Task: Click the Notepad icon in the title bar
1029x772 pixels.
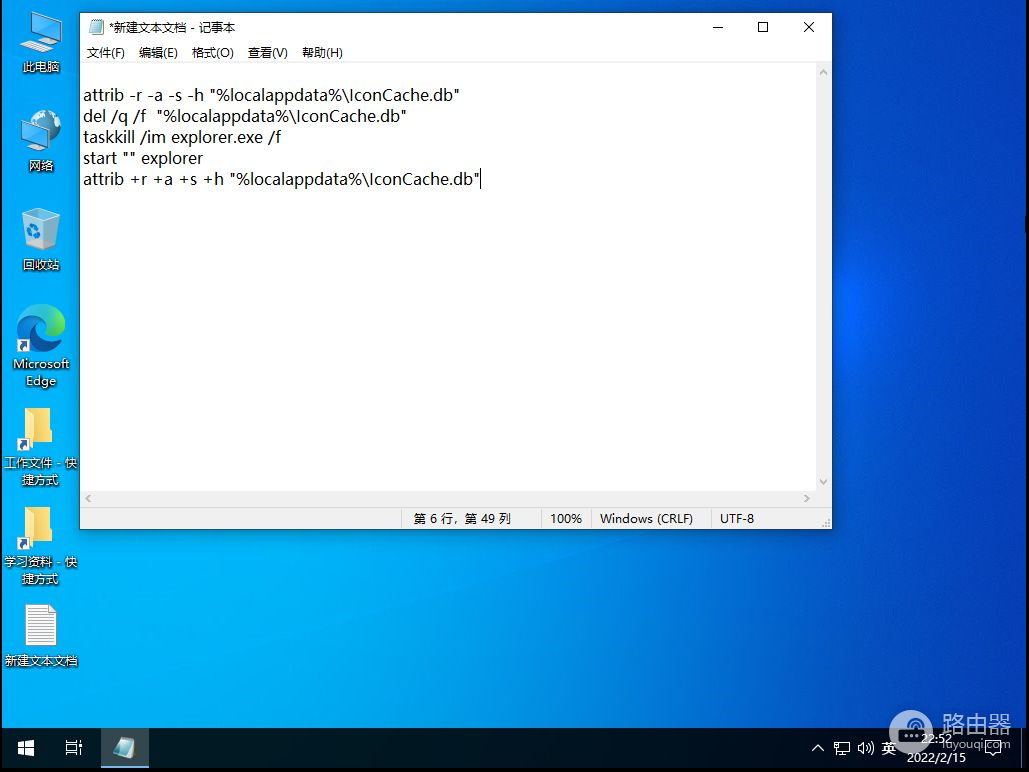Action: (x=96, y=27)
